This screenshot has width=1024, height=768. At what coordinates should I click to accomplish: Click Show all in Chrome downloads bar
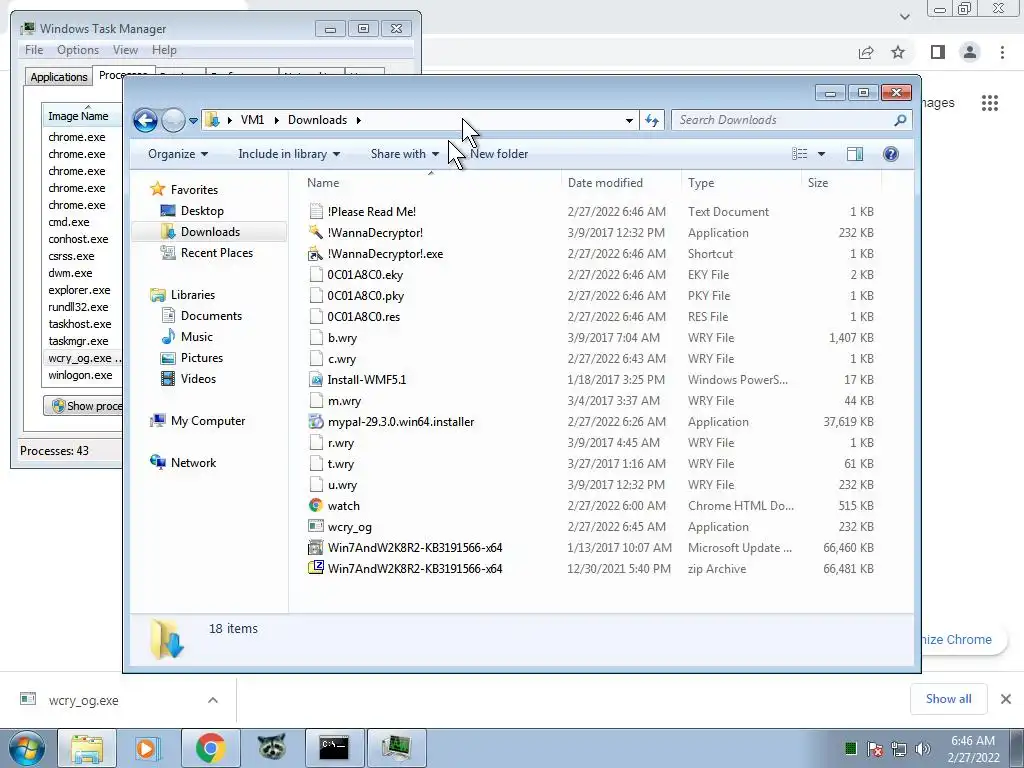pos(949,699)
